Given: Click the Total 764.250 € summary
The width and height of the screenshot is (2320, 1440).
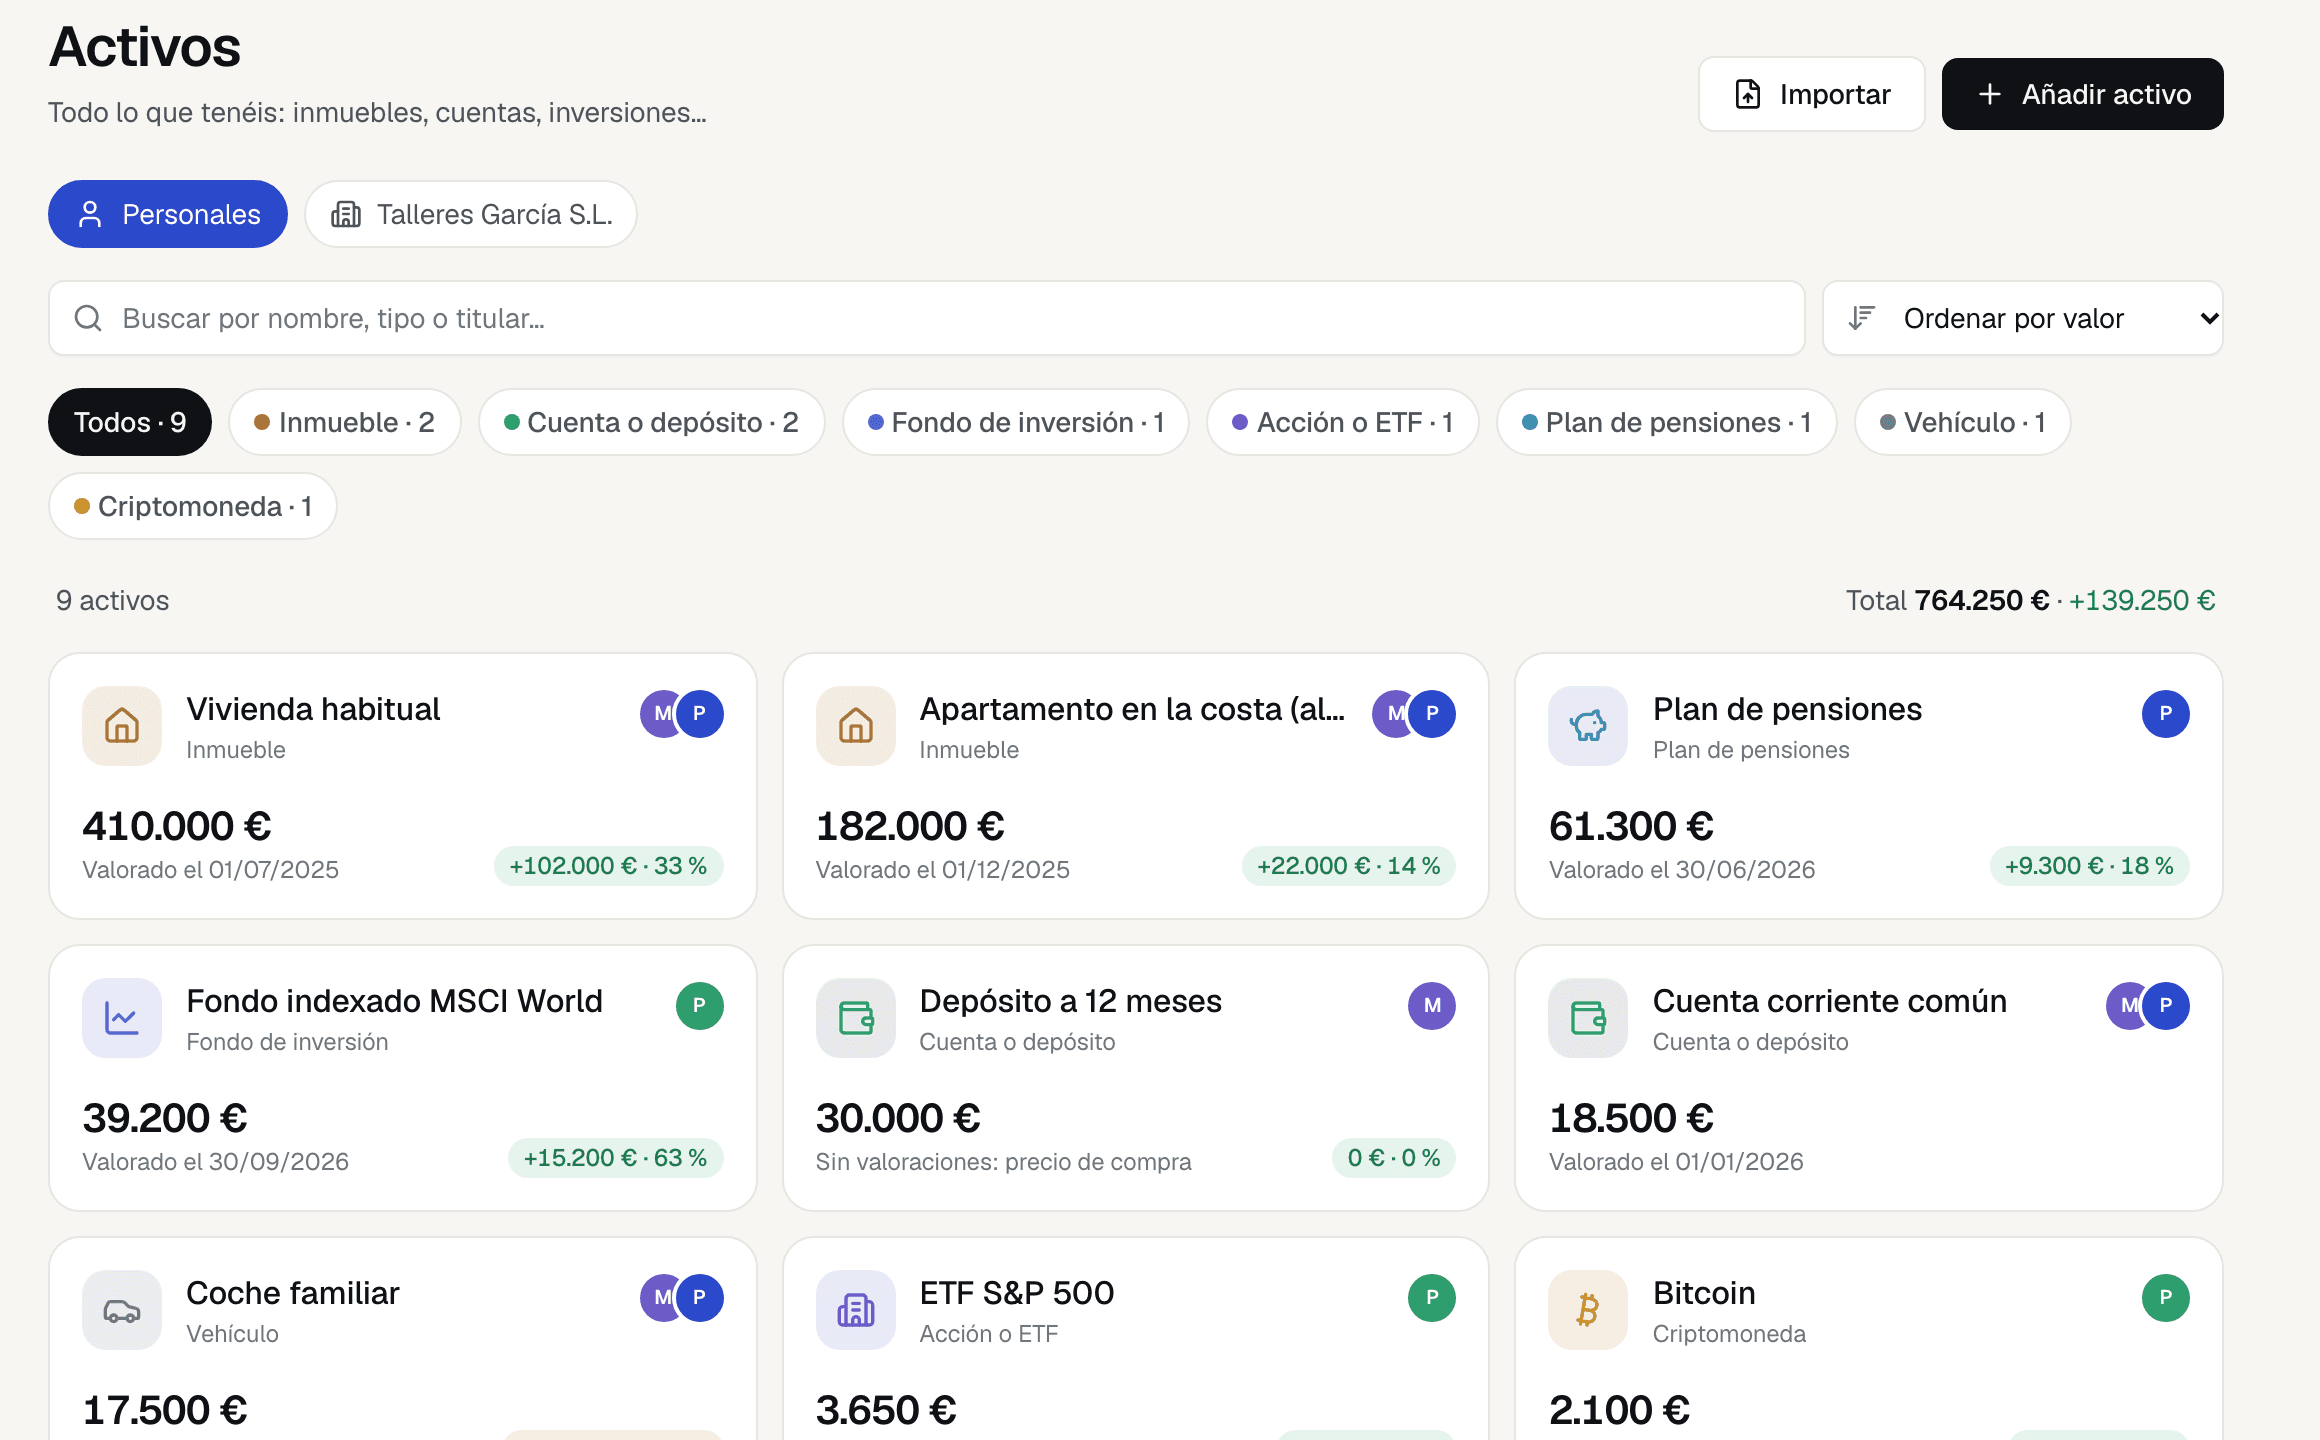Looking at the screenshot, I should tap(1948, 600).
